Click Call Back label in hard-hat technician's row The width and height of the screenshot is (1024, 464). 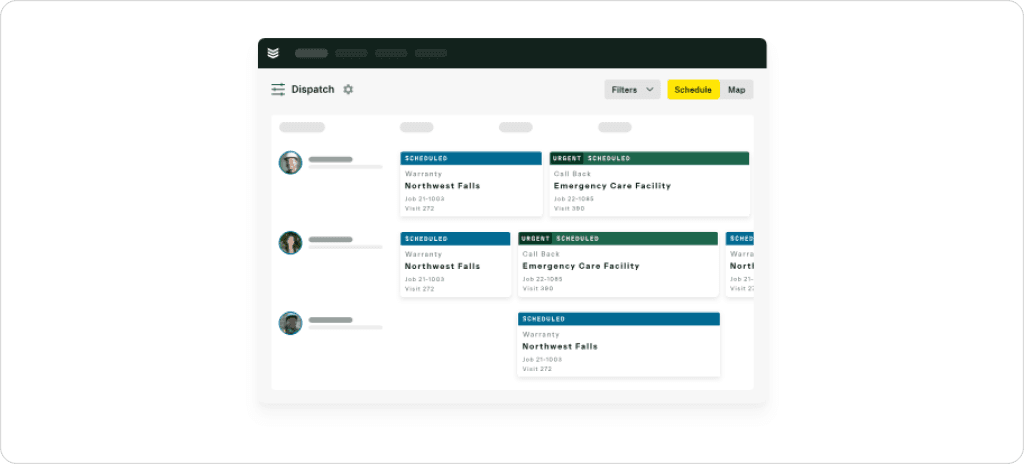[572, 174]
